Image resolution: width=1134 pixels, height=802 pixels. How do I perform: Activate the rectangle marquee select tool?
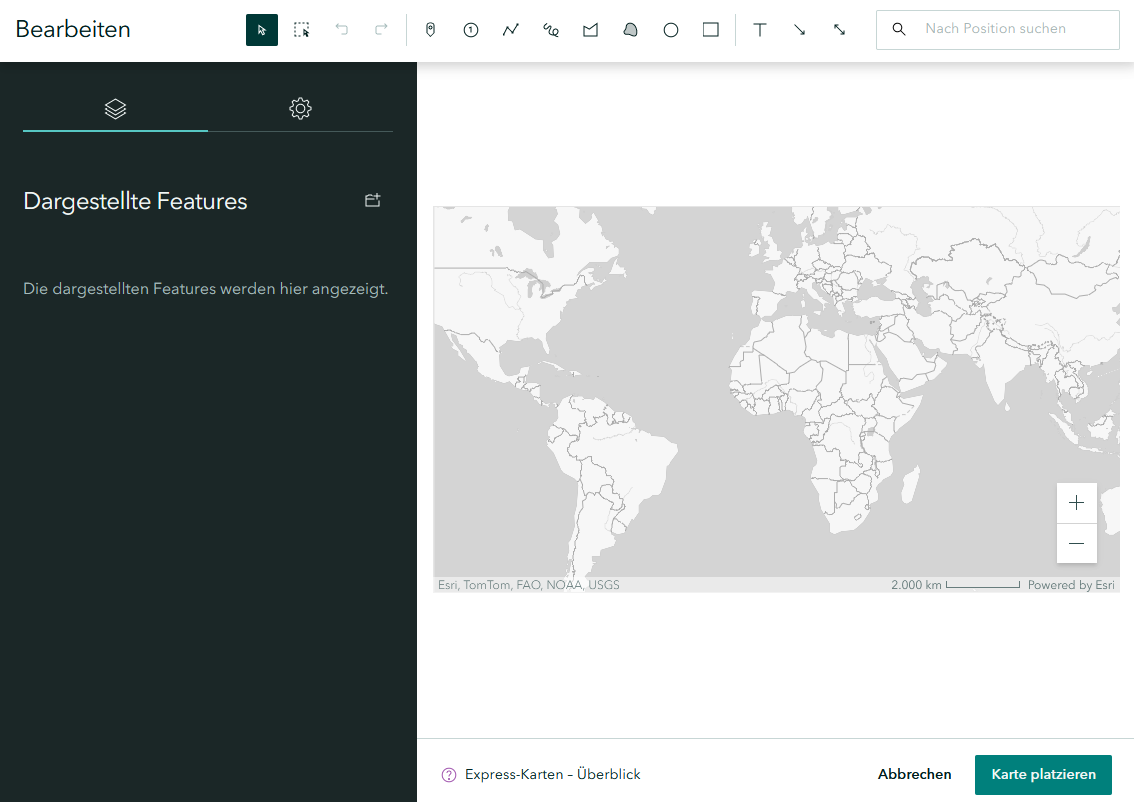pyautogui.click(x=302, y=30)
